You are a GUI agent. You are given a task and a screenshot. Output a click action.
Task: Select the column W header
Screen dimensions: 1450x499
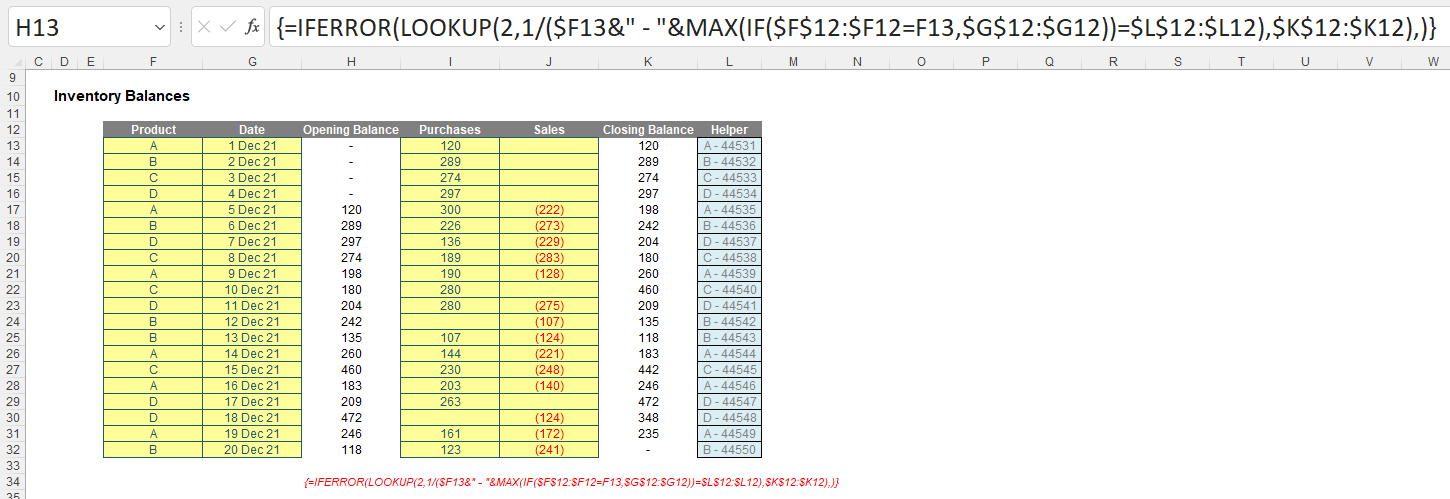1433,62
